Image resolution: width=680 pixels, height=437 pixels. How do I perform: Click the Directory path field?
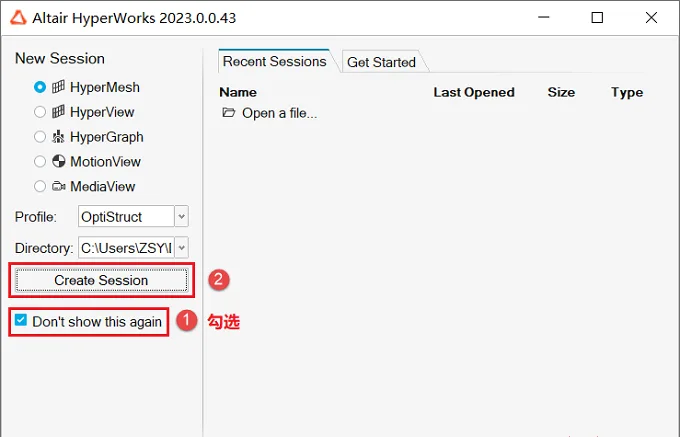[126, 248]
